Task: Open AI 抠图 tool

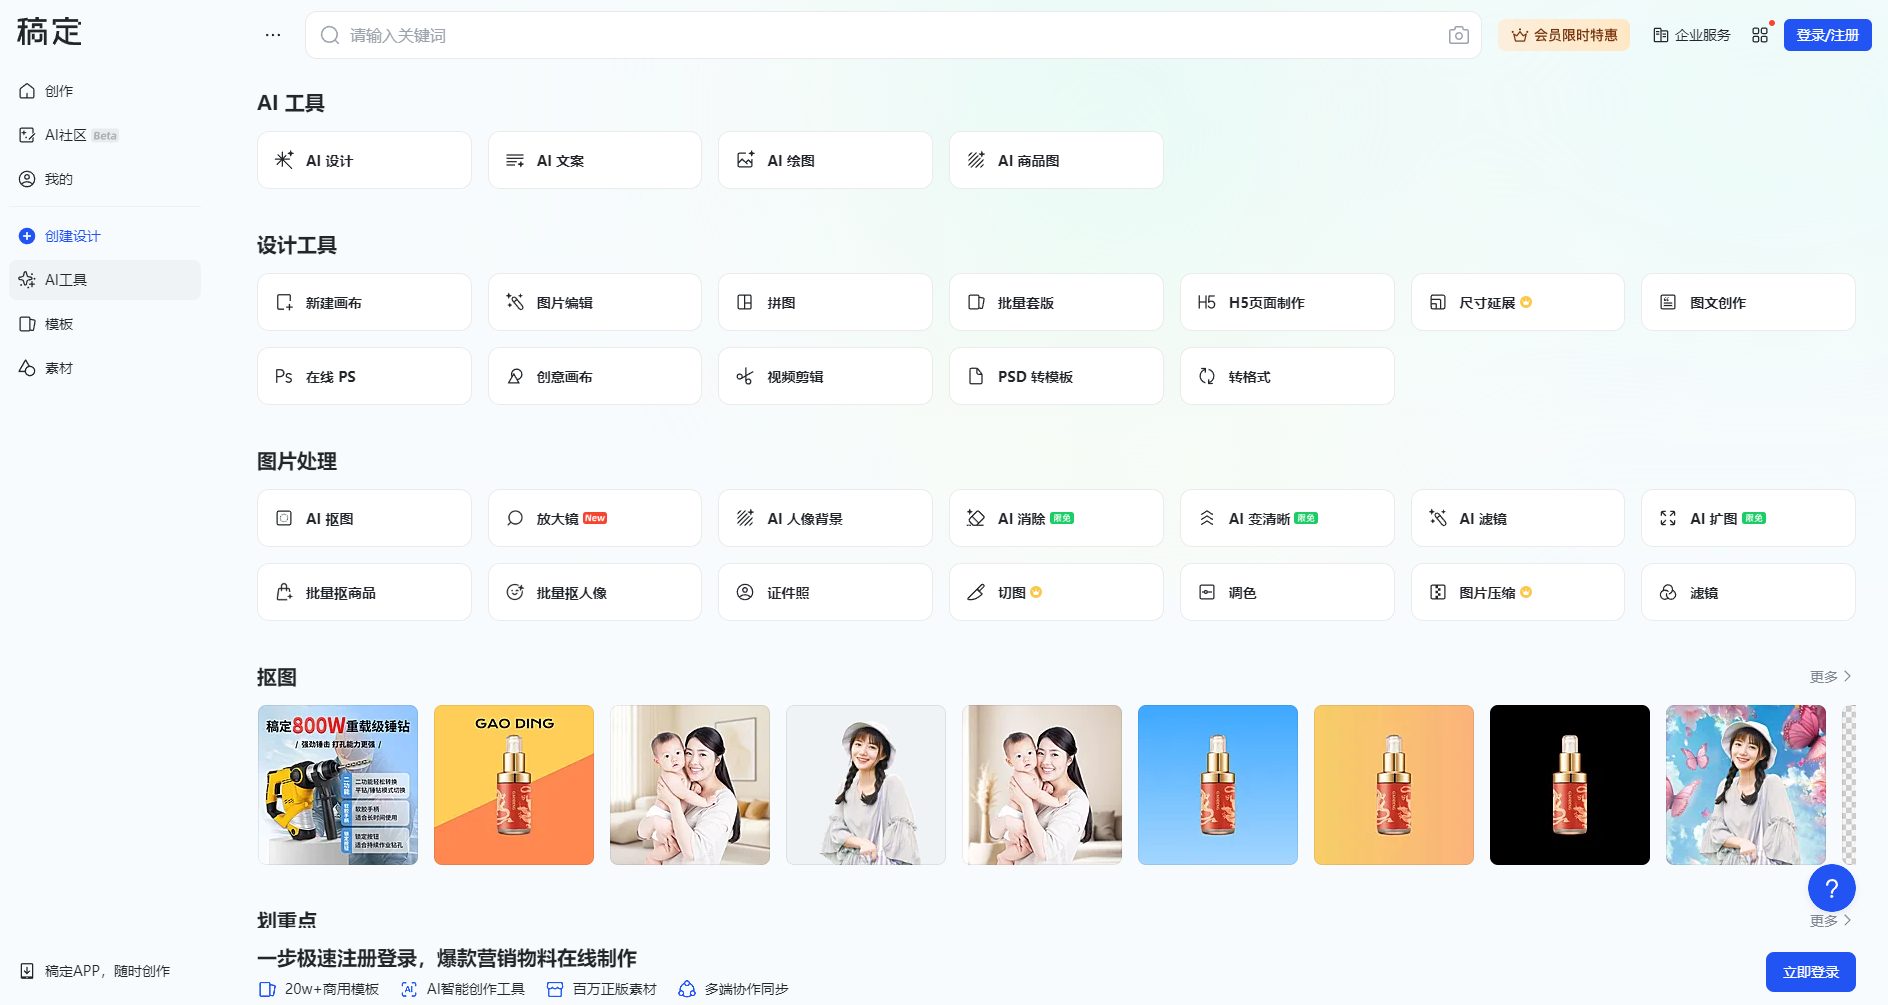Action: pos(364,518)
